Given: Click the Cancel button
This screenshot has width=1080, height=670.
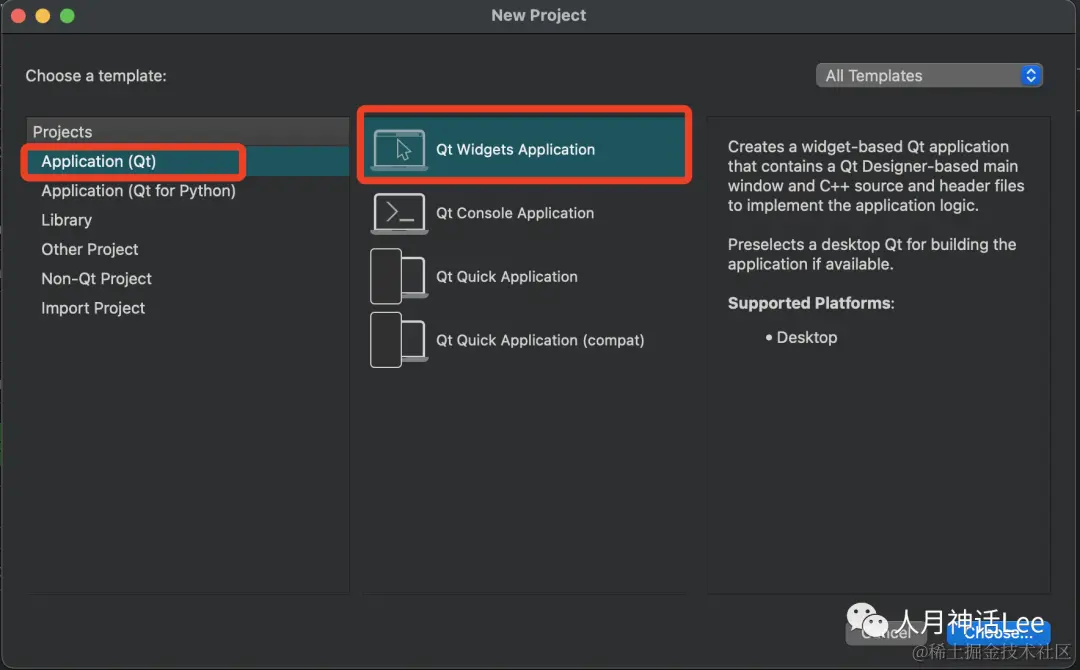Looking at the screenshot, I should click(x=886, y=632).
